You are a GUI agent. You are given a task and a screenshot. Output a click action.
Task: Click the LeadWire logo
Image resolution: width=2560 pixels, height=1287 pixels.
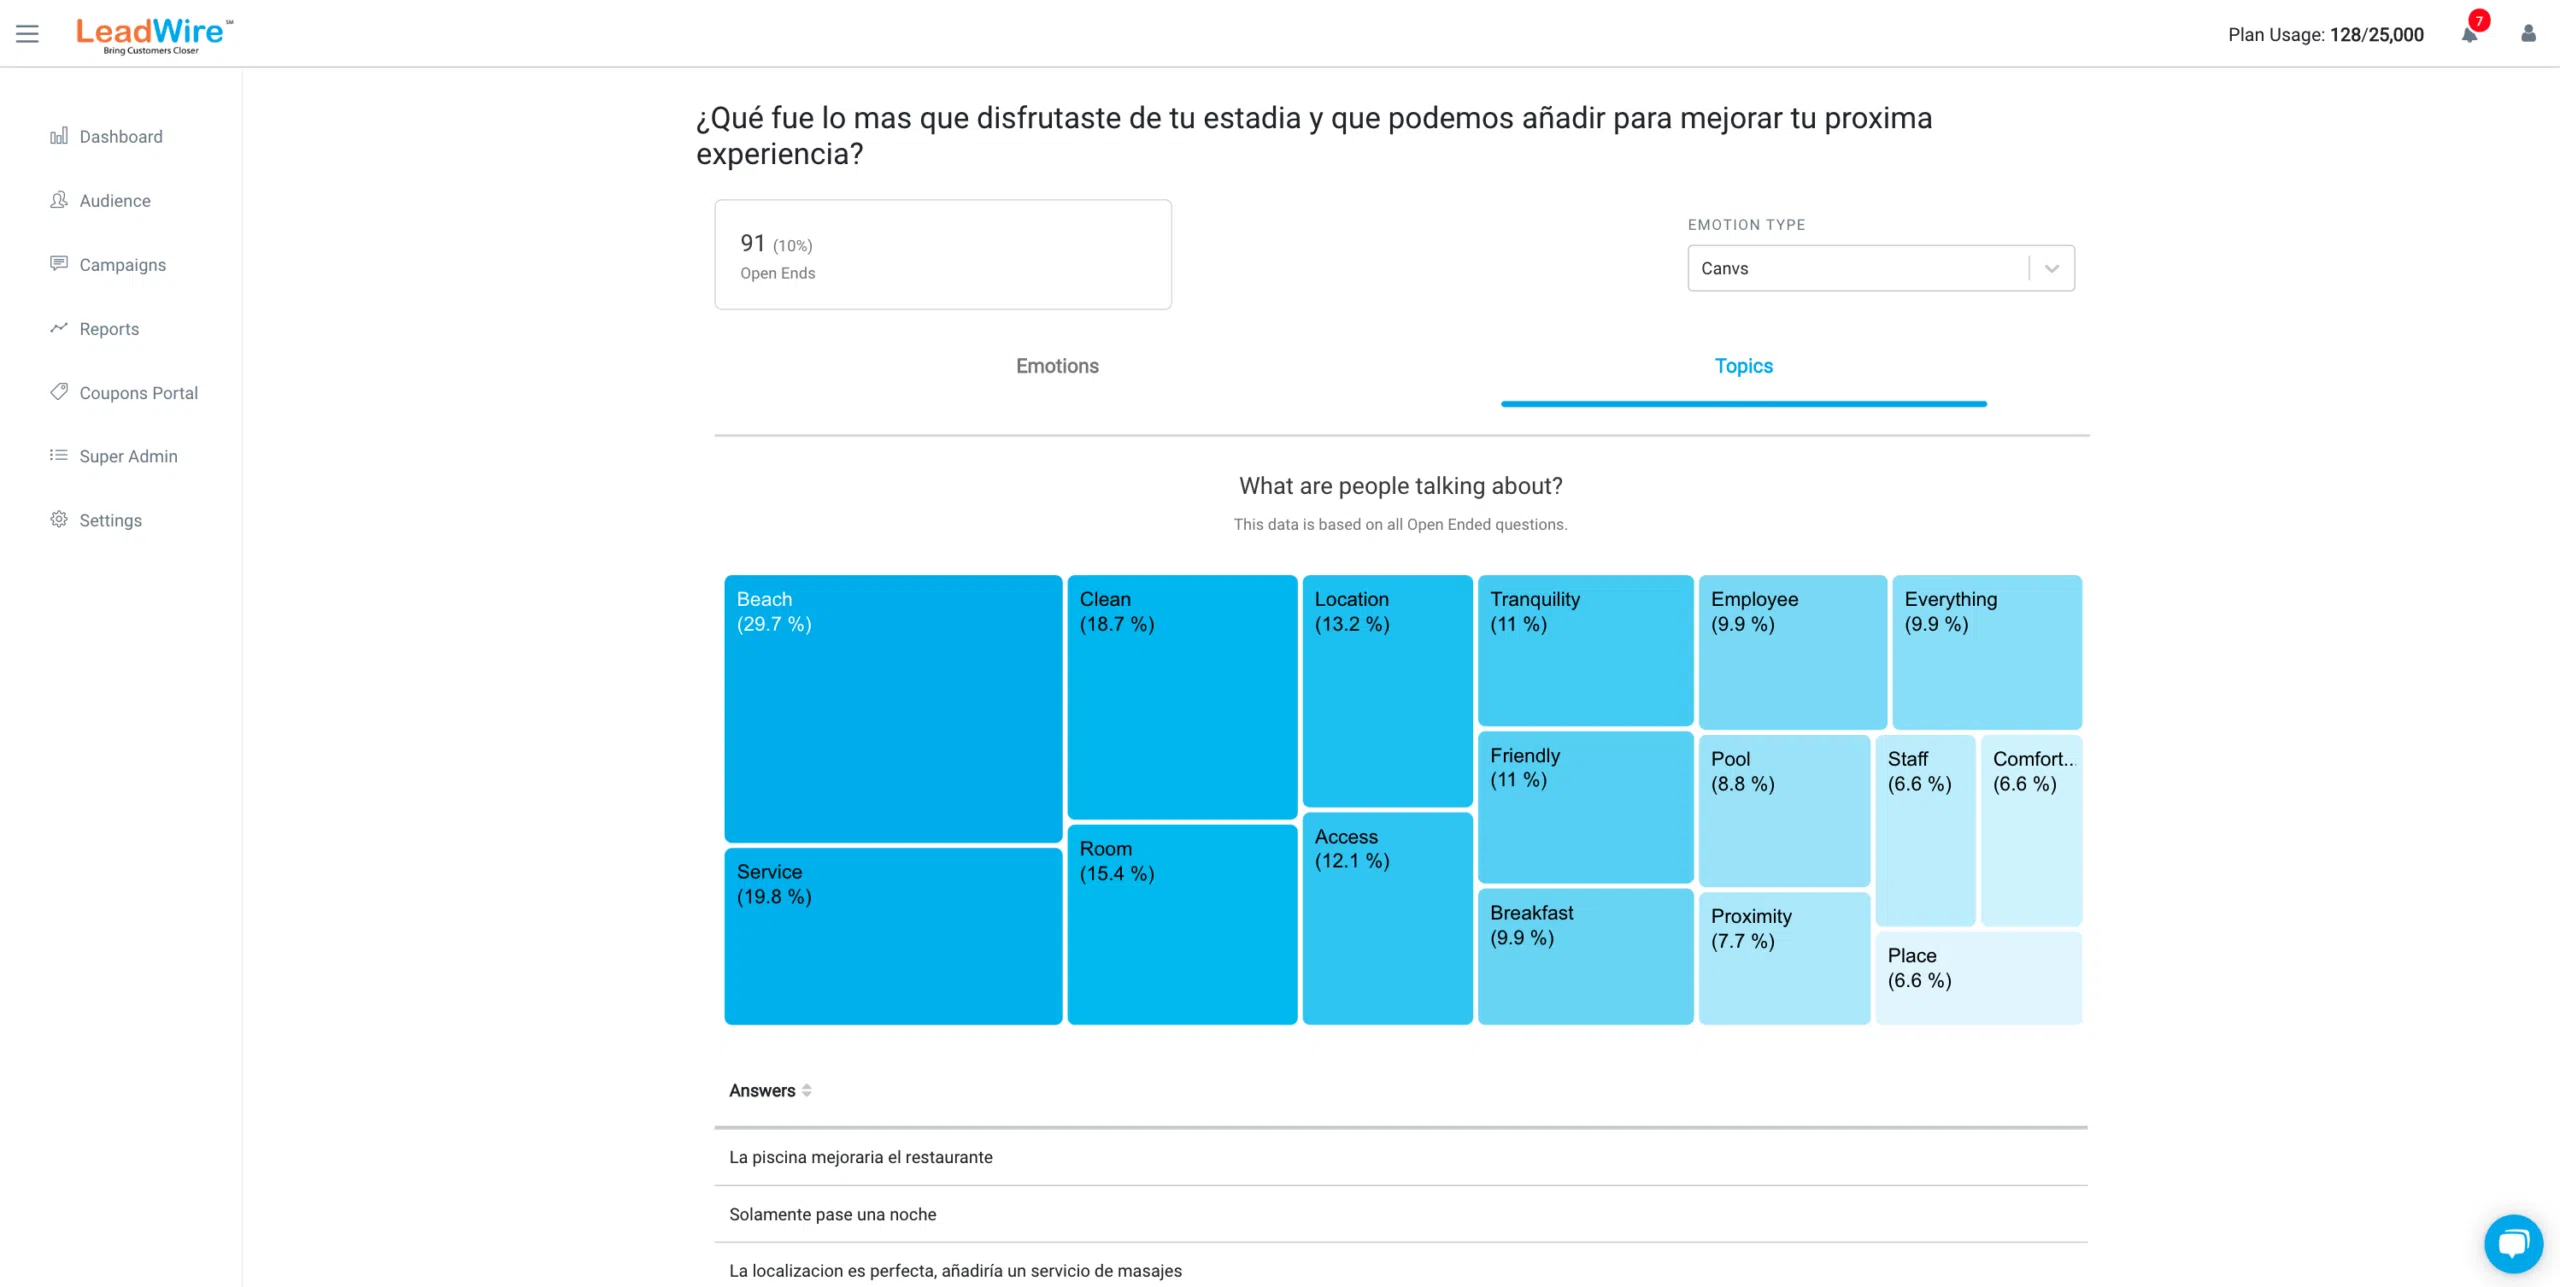154,35
